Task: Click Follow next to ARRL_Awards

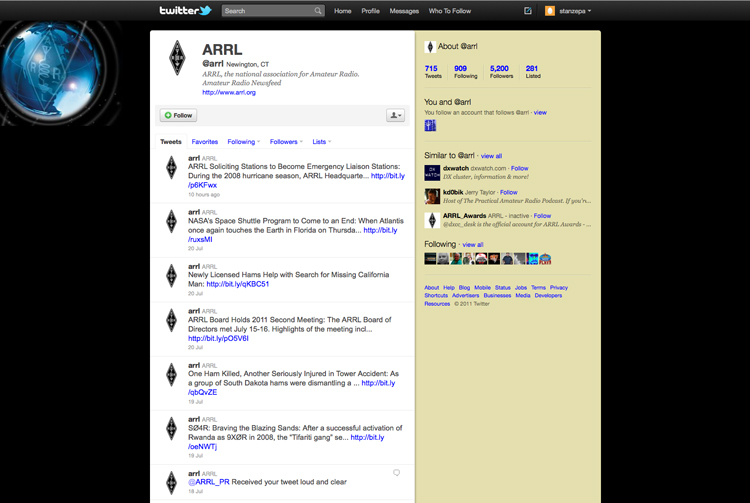Action: 542,216
